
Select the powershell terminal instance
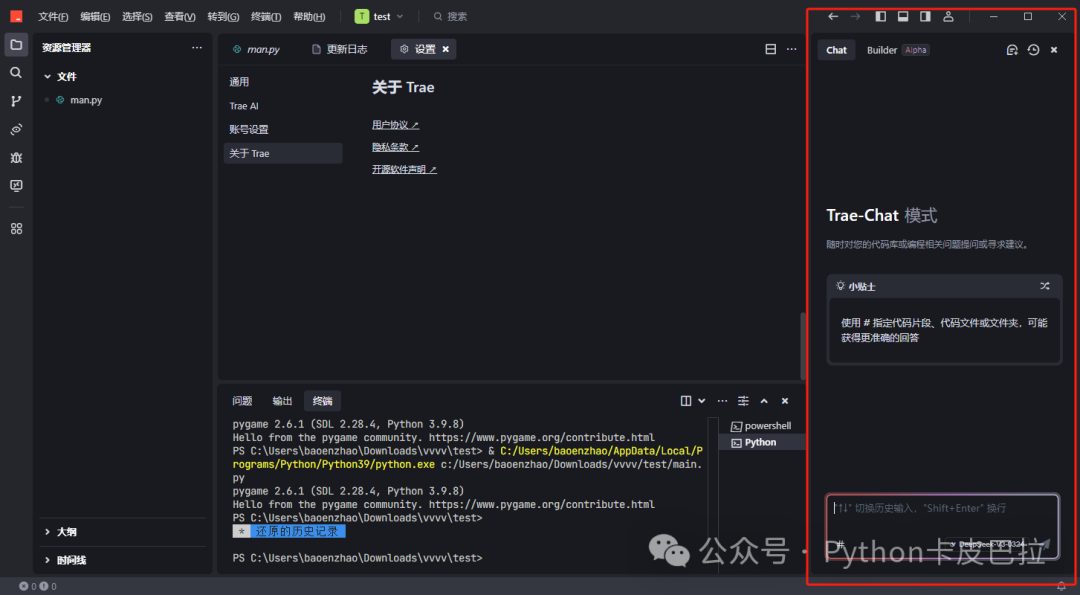(x=762, y=426)
